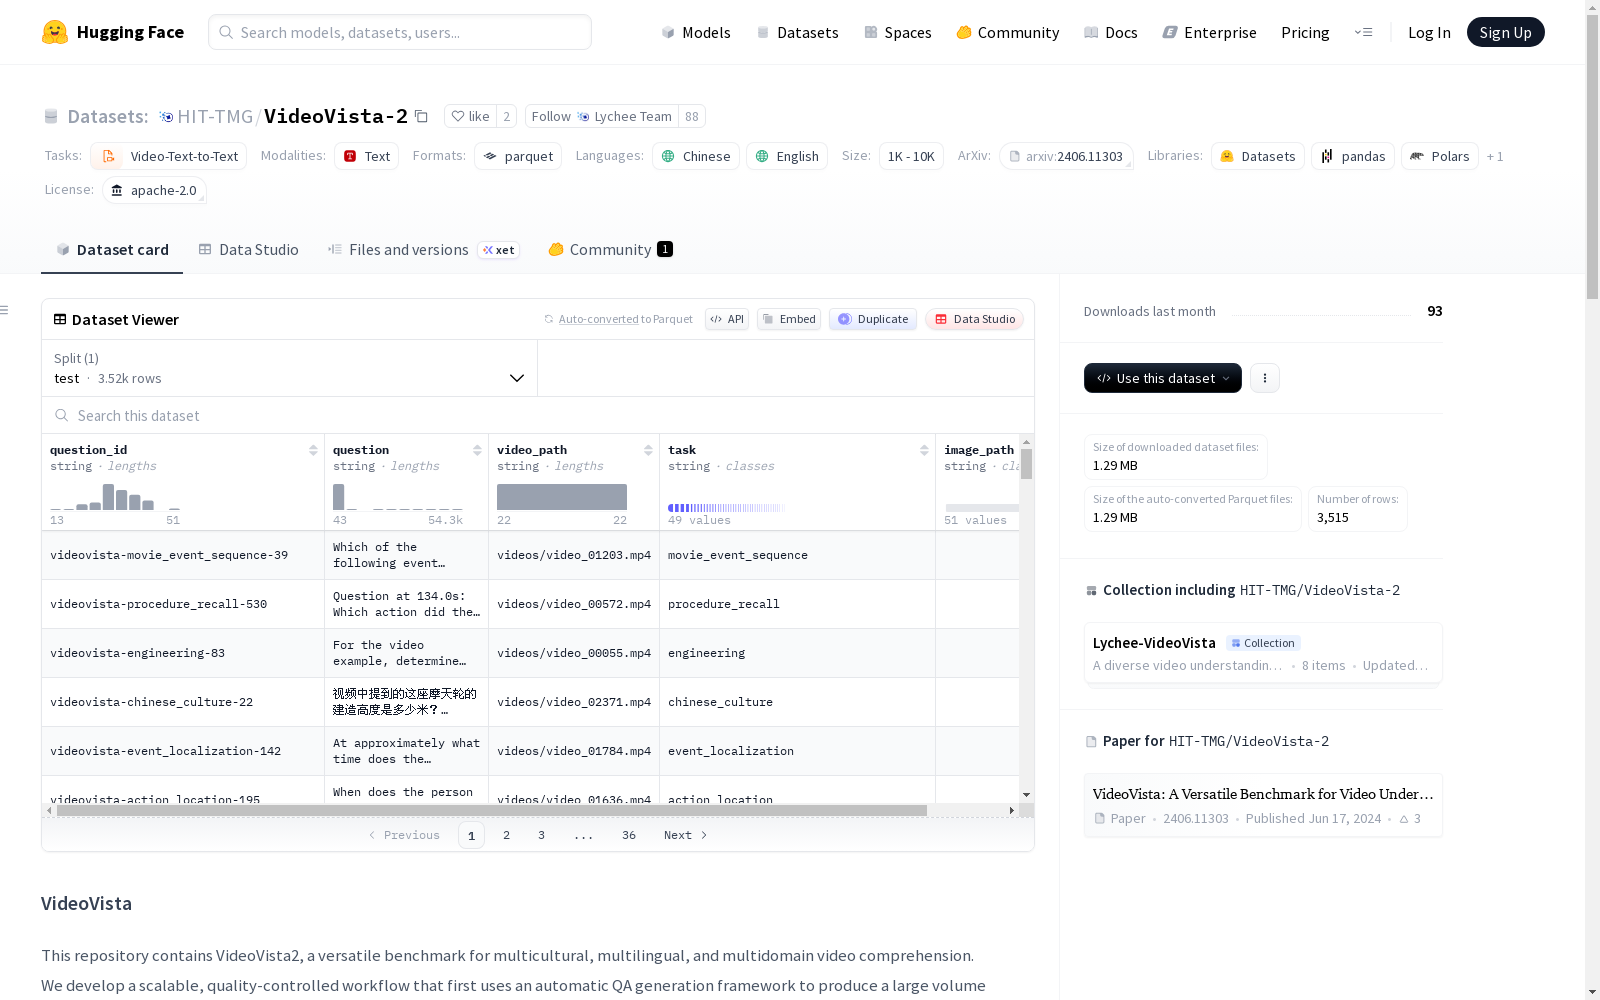This screenshot has height=1000, width=1600.
Task: Expand the extra navigation menu icon
Action: [1363, 32]
